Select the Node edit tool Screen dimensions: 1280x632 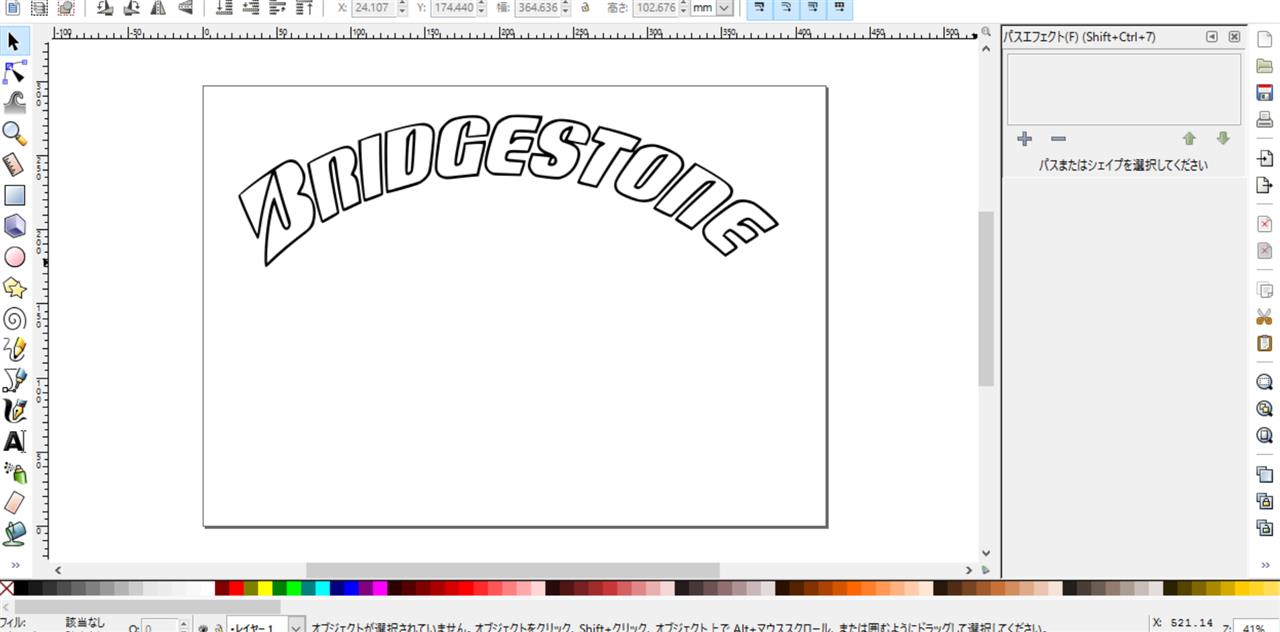[x=14, y=73]
